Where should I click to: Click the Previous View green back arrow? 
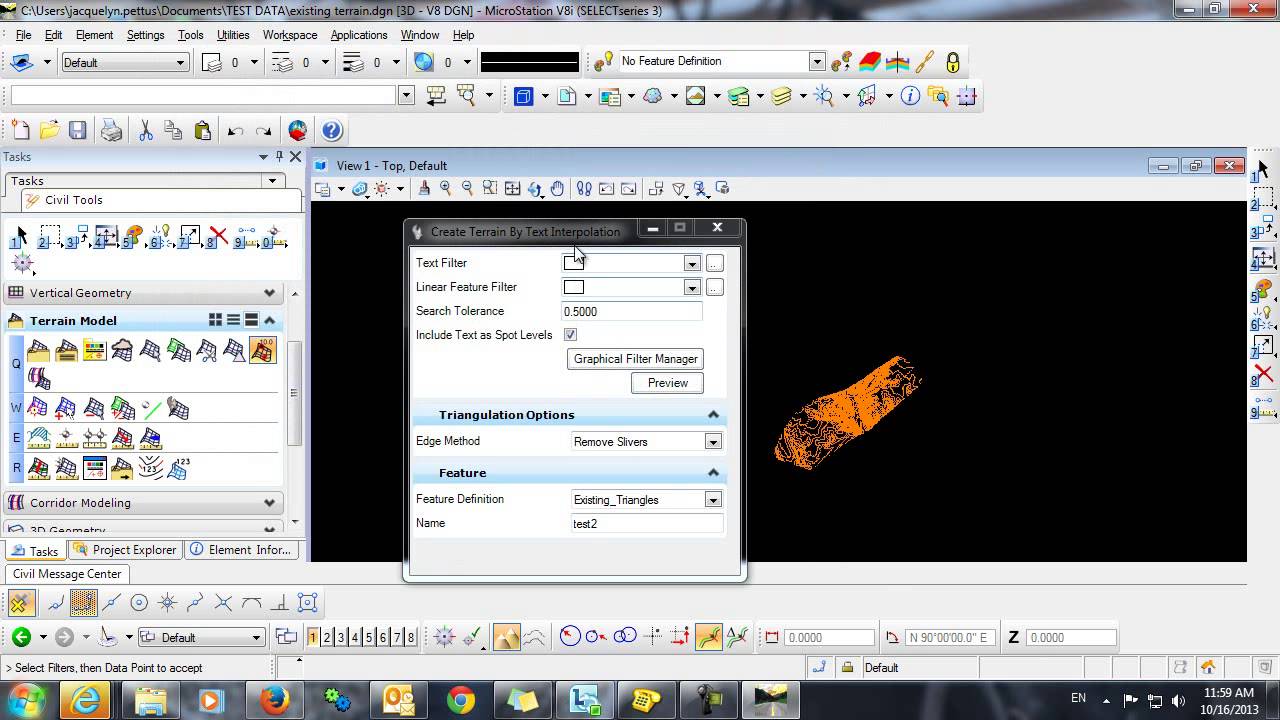point(20,637)
